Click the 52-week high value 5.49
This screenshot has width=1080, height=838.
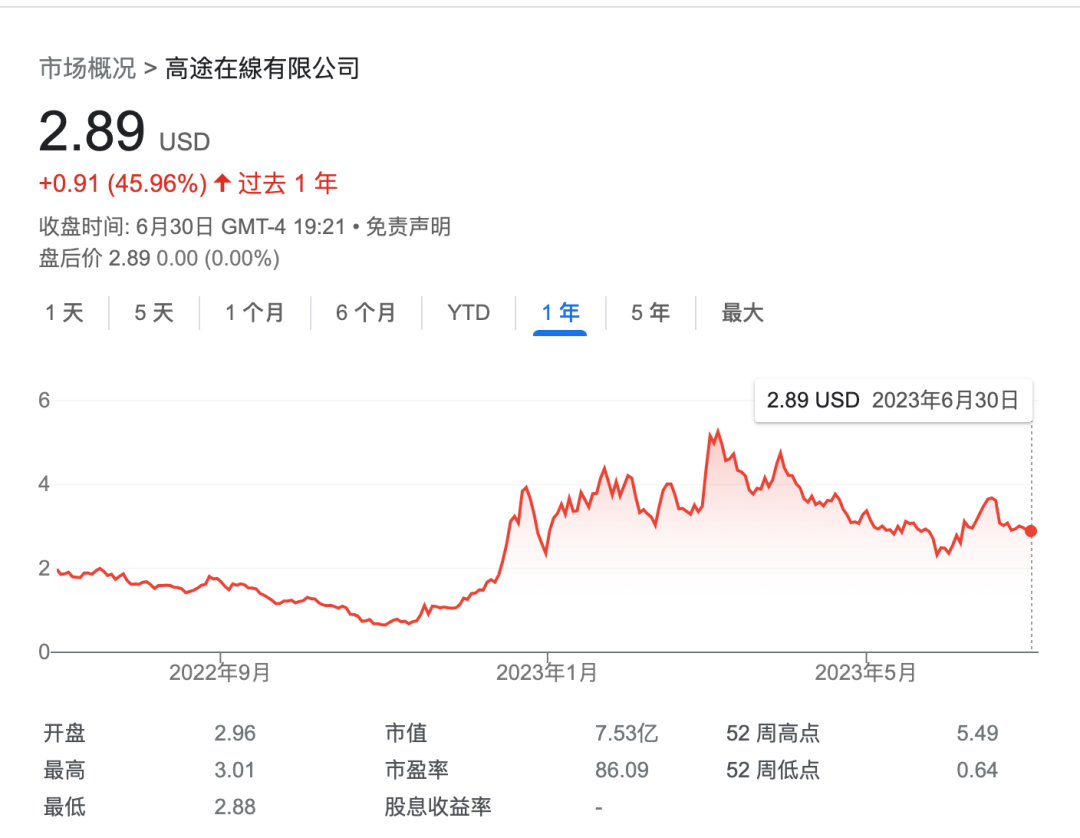click(977, 733)
